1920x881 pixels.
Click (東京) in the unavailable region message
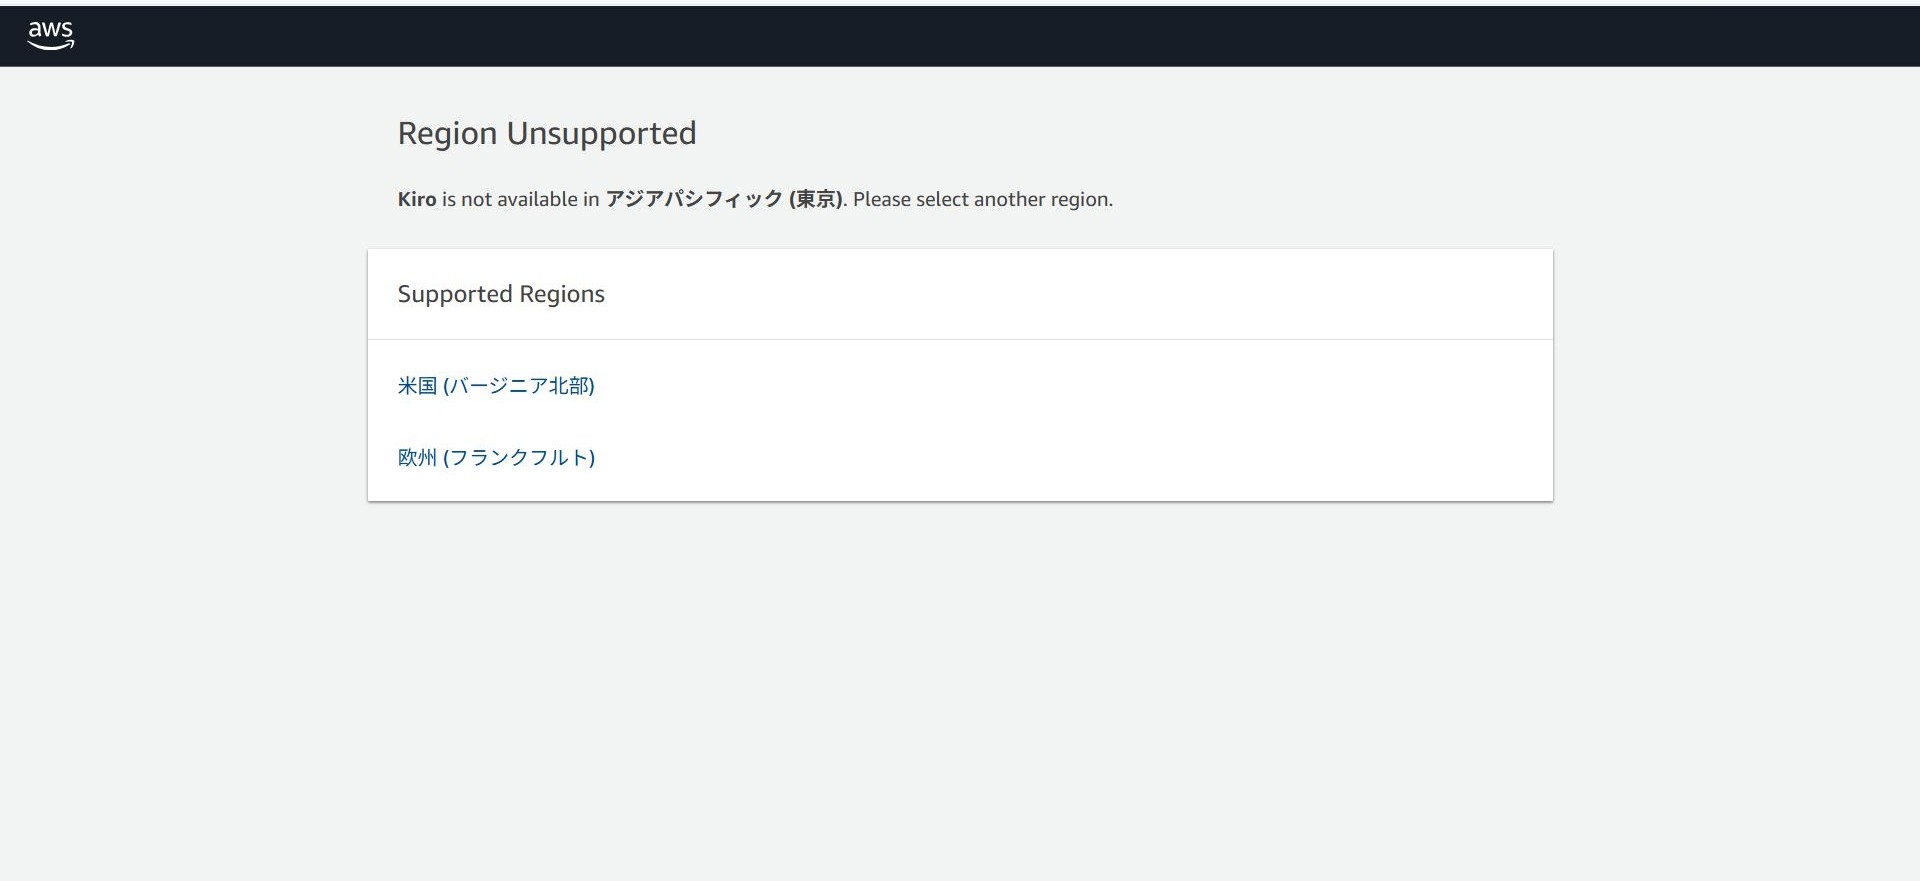click(816, 200)
